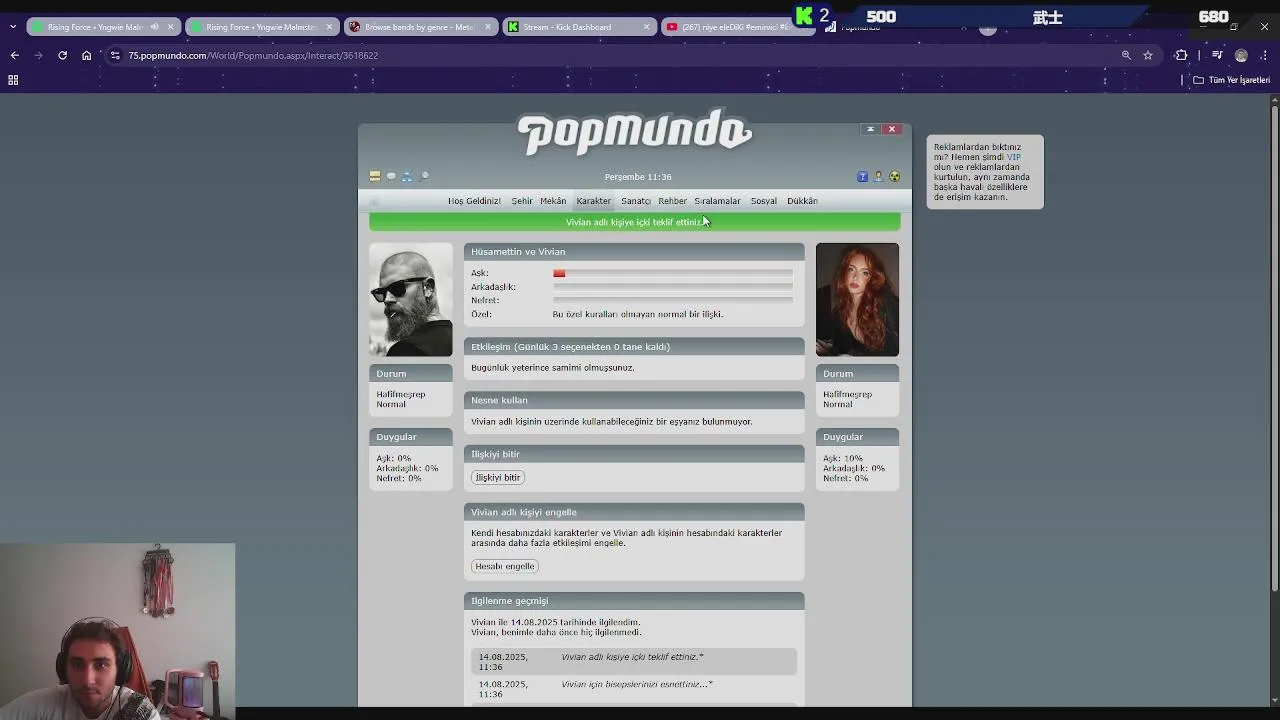Click the 'Perşembe 11:36' clock text
This screenshot has width=1280, height=720.
tap(638, 177)
